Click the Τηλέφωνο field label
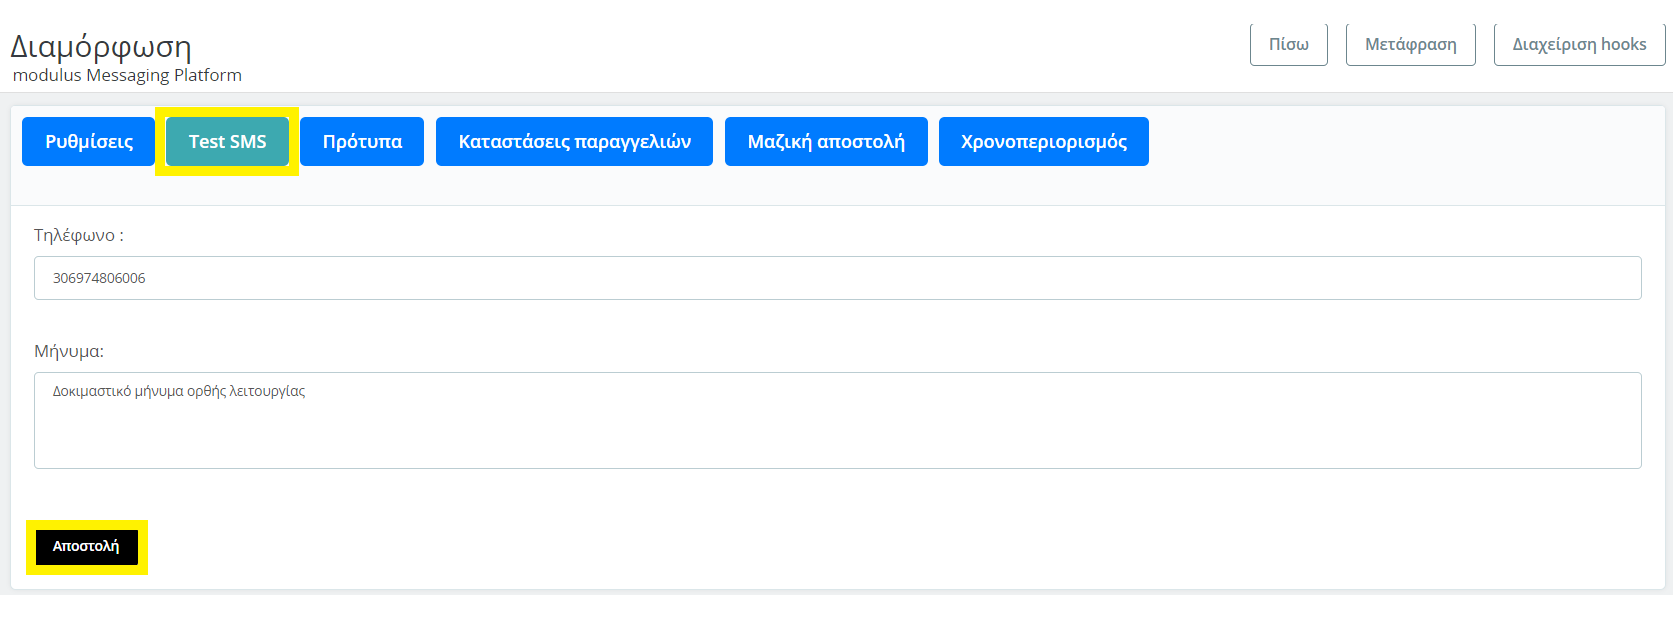Viewport: 1673px width, 619px height. pos(78,235)
